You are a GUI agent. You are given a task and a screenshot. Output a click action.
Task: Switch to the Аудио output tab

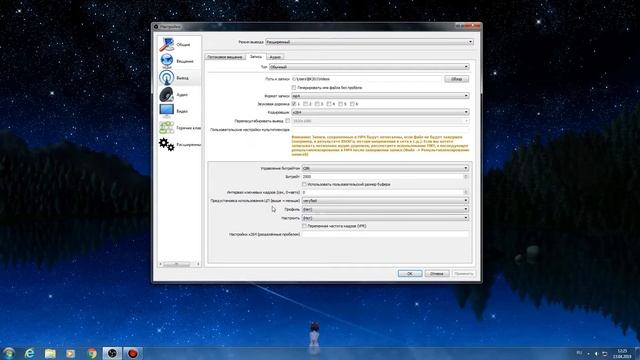tap(275, 57)
